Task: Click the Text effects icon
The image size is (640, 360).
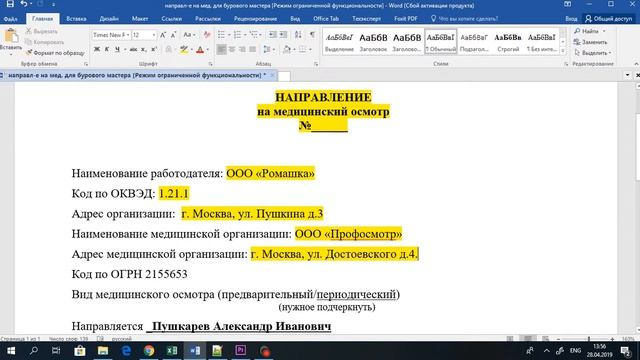Action: click(x=169, y=49)
